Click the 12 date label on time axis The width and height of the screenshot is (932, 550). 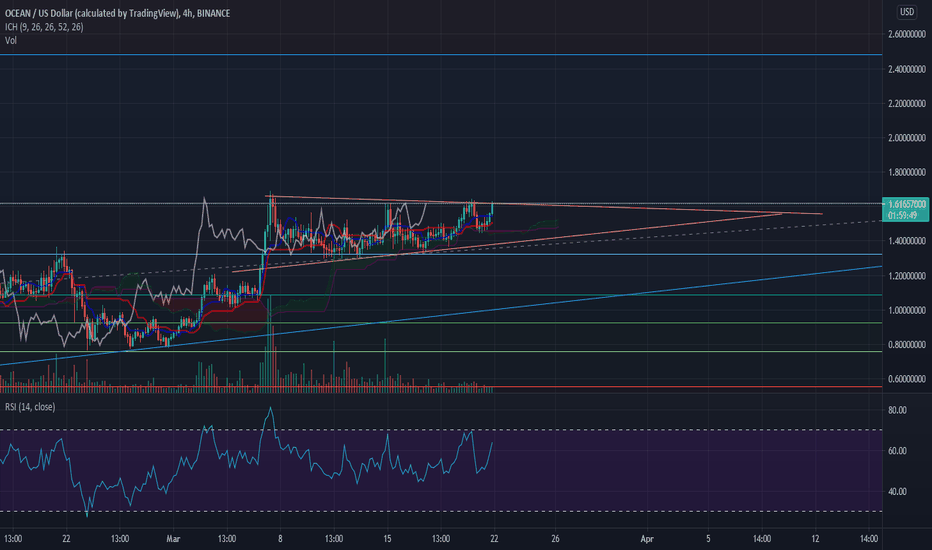coord(816,539)
